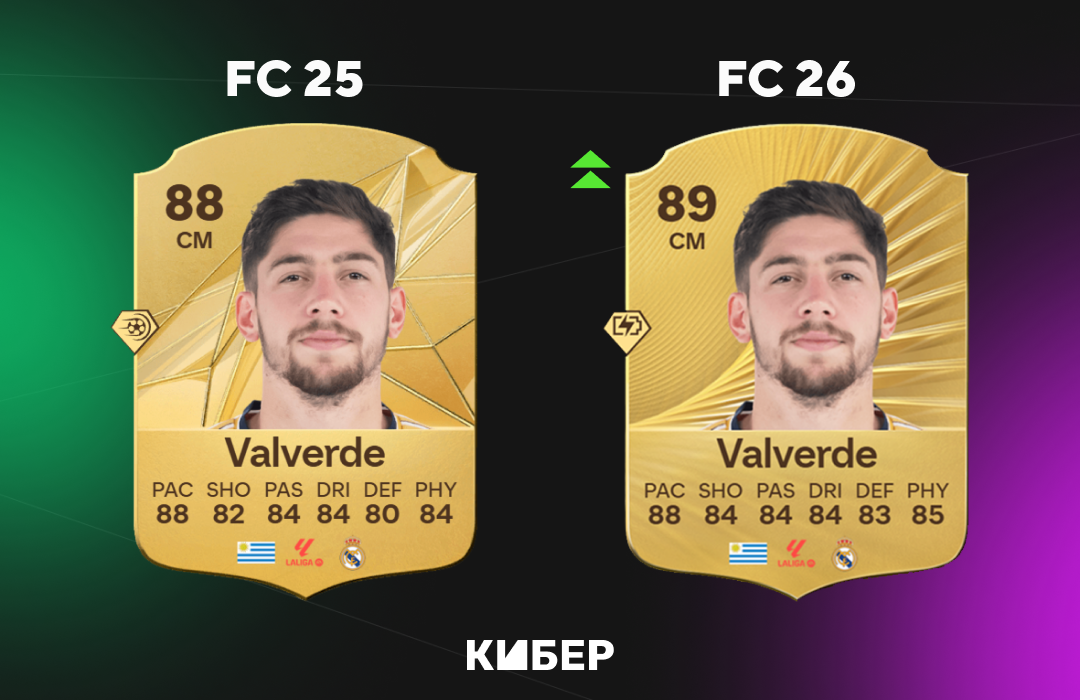This screenshot has width=1080, height=700.
Task: Click the 89 overall rating on FC 26 card
Action: (x=687, y=204)
